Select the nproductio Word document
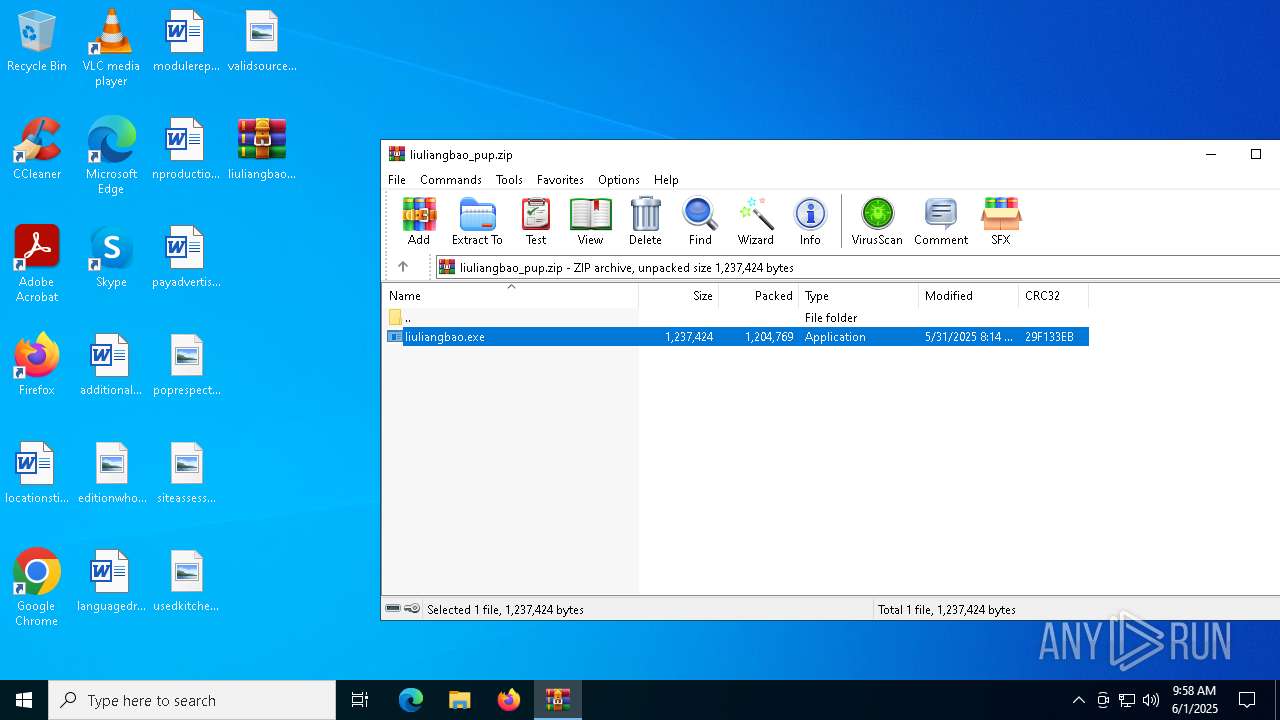This screenshot has width=1280, height=720. click(x=186, y=150)
